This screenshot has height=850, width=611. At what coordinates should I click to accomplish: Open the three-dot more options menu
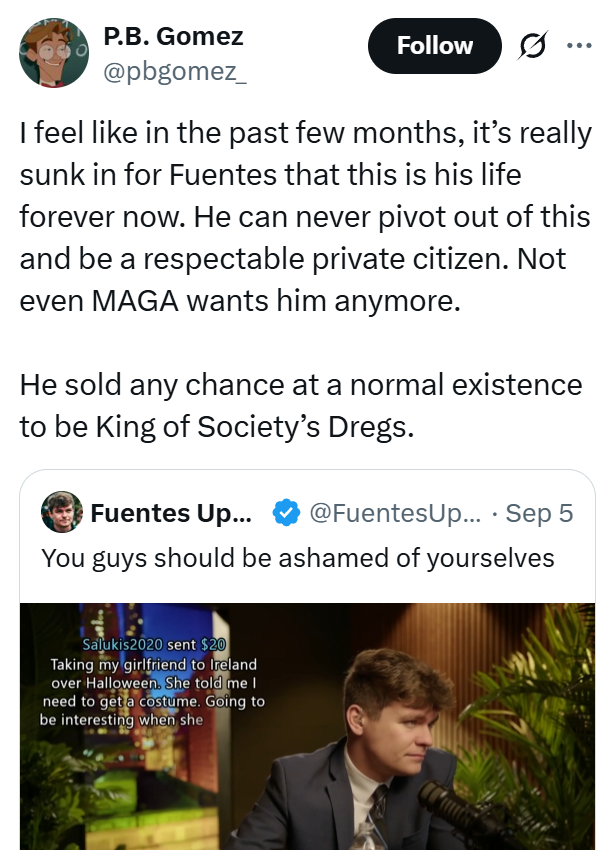pyautogui.click(x=579, y=45)
